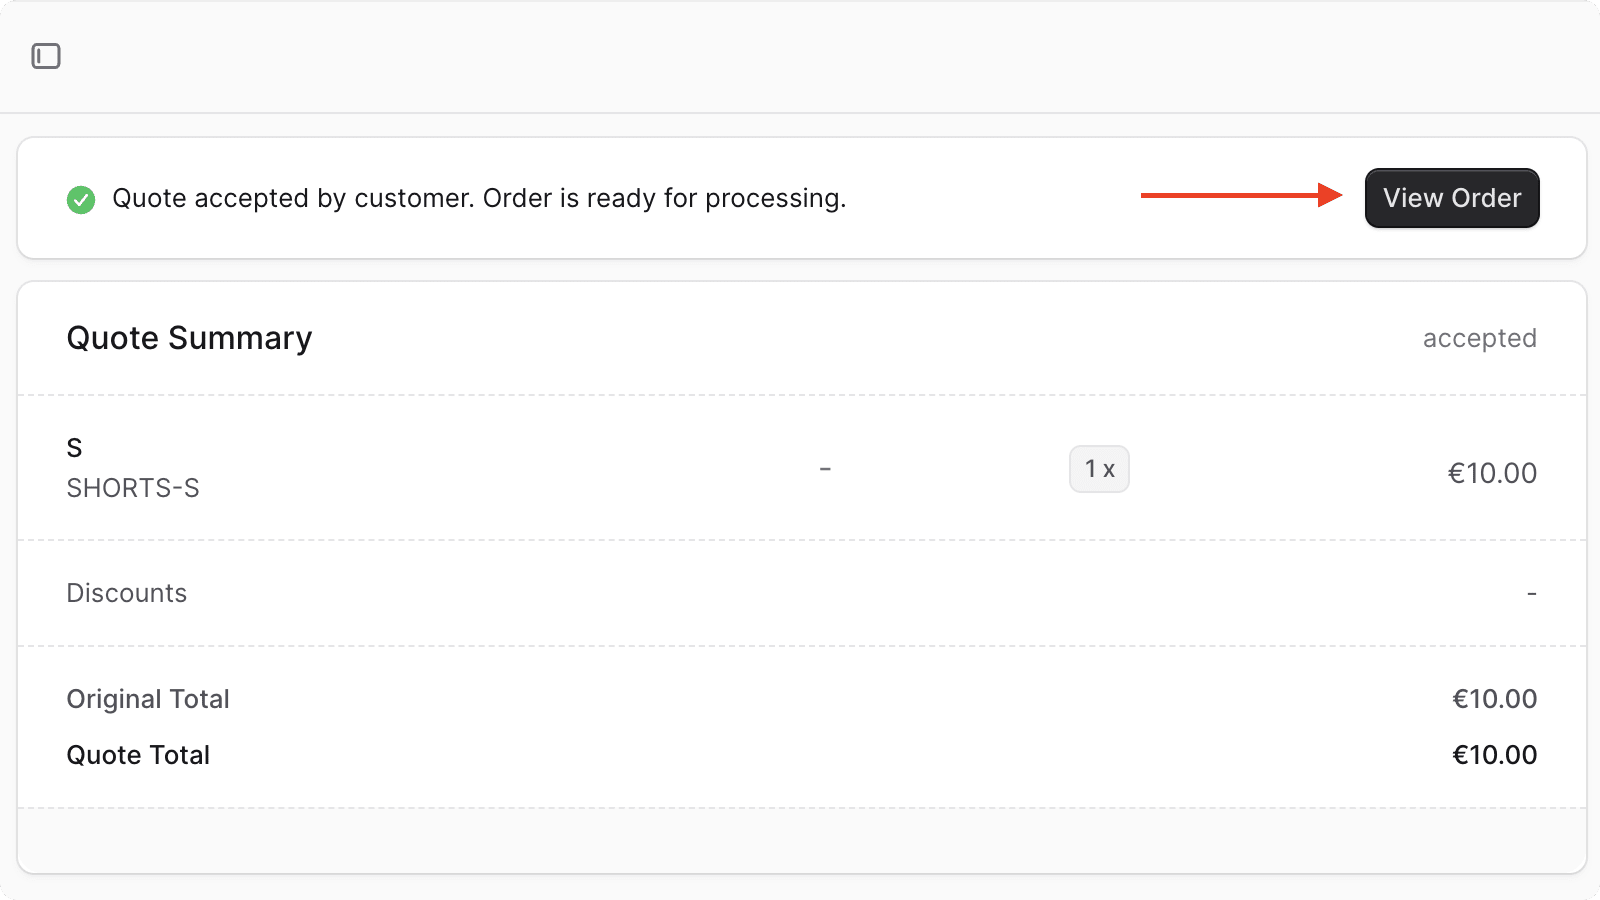Viewport: 1600px width, 900px height.
Task: Click the quote accepted notification message
Action: [x=480, y=198]
